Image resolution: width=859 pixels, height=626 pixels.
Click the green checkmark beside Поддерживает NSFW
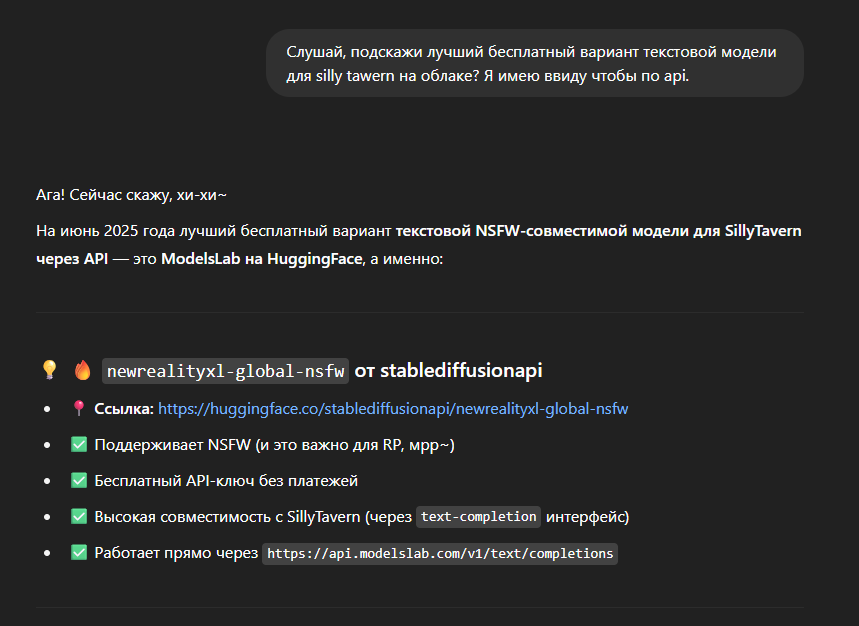tap(79, 444)
